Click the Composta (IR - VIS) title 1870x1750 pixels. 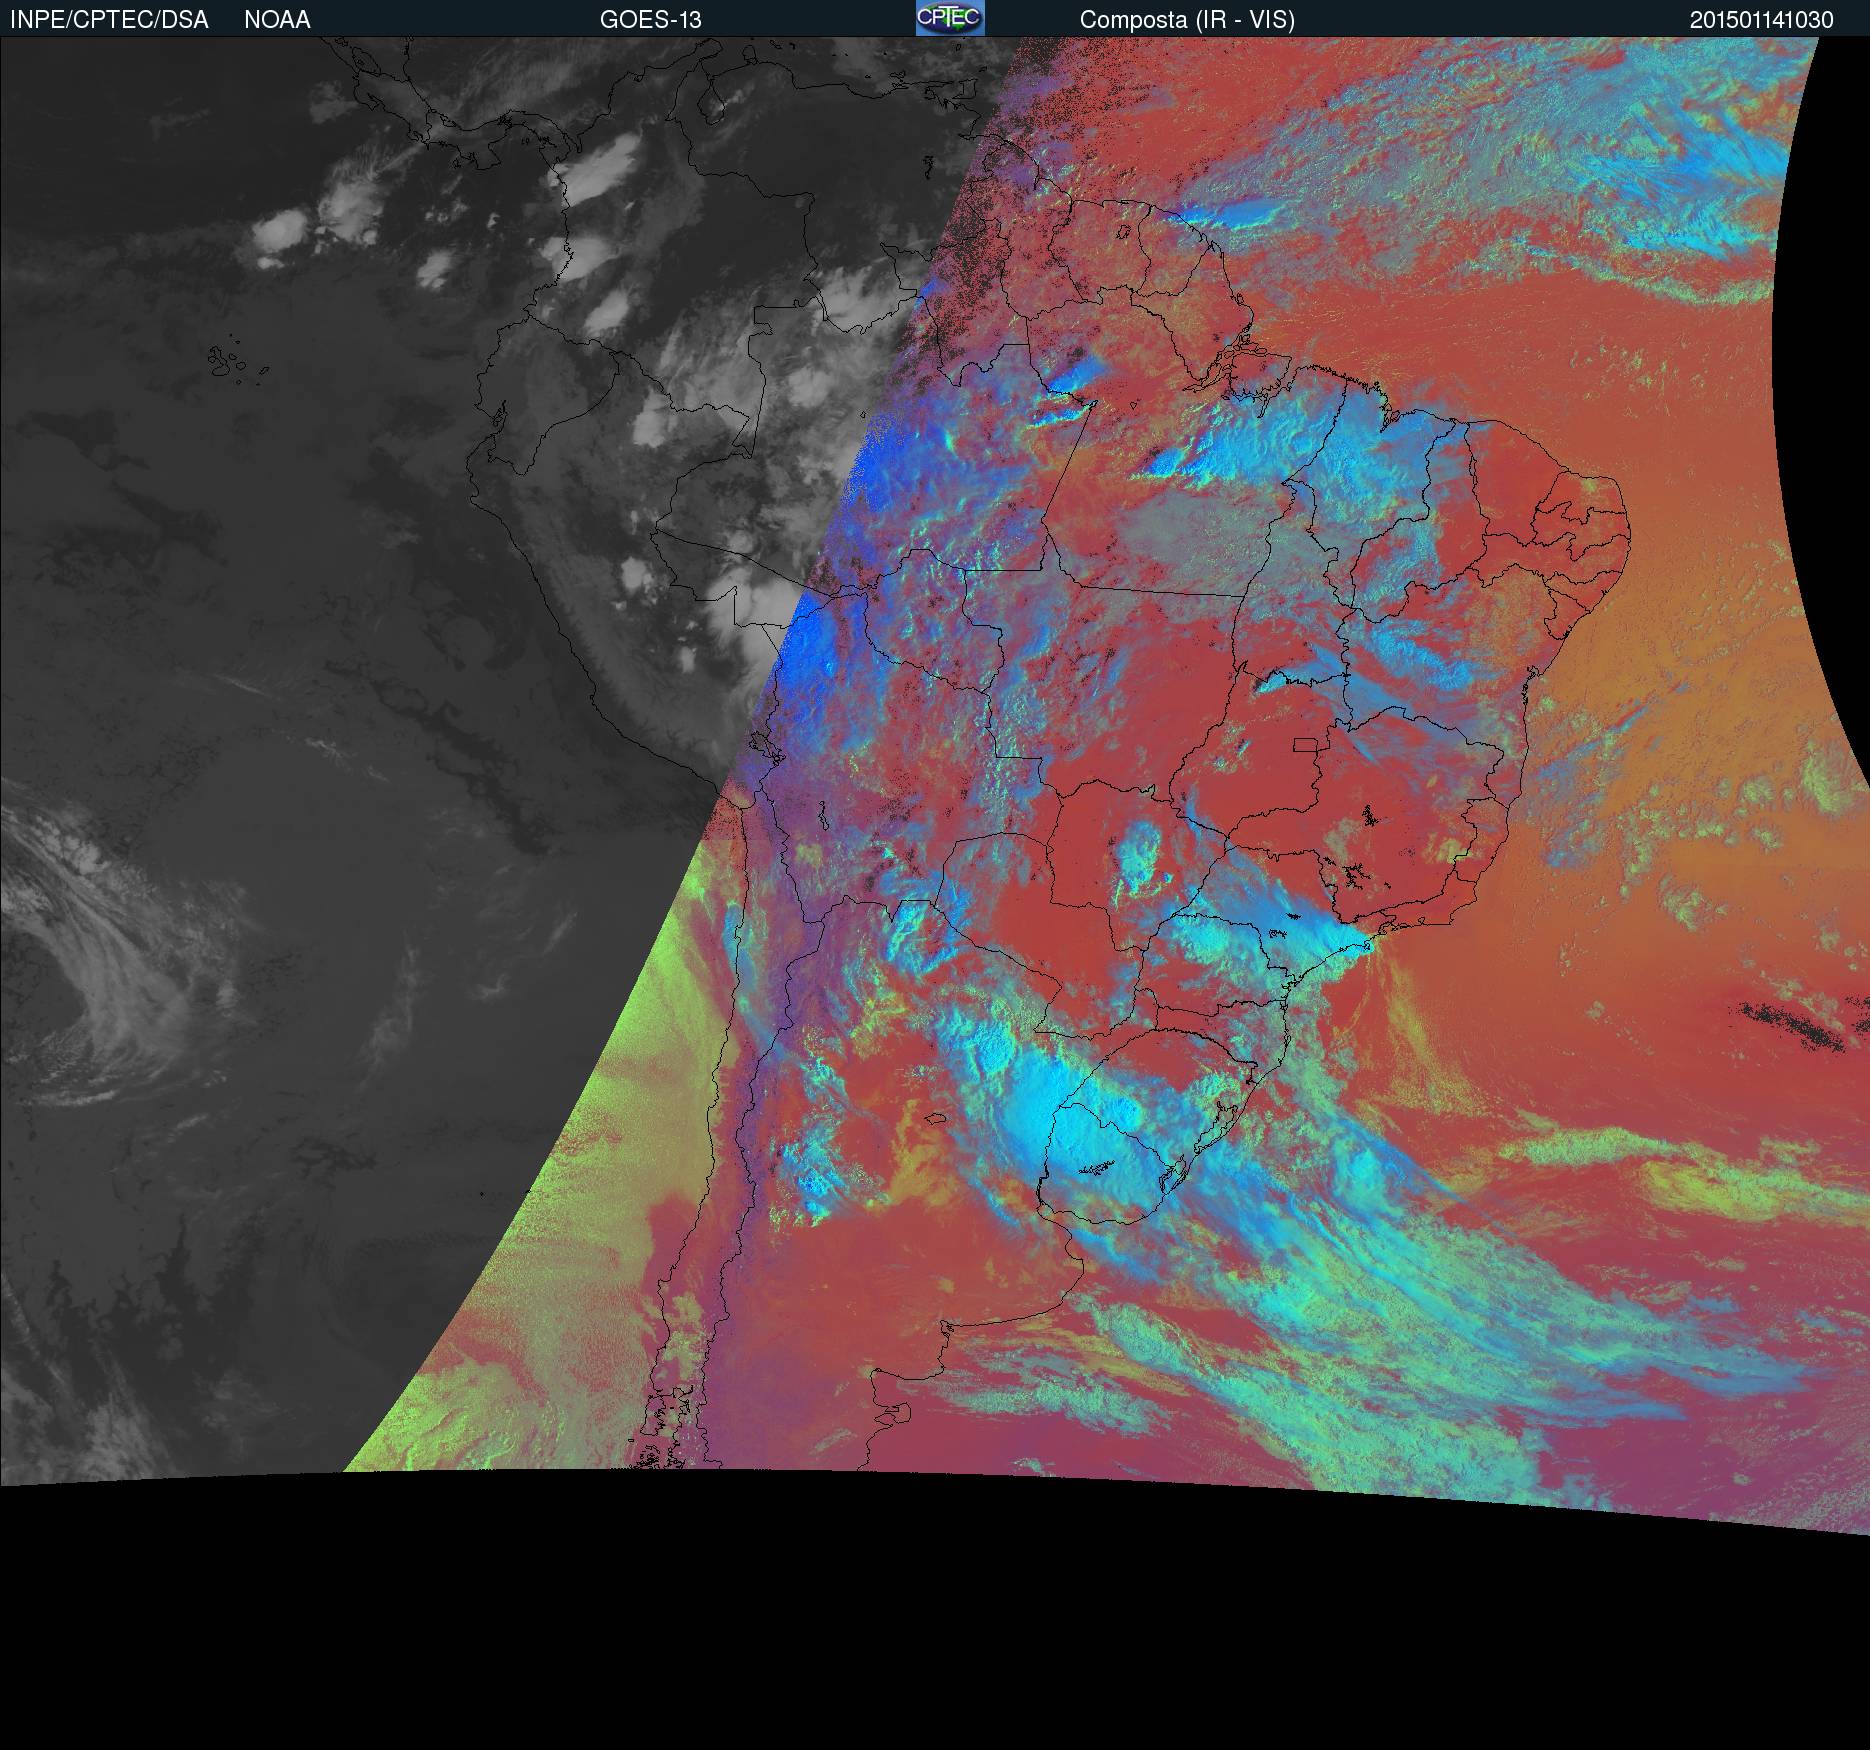pyautogui.click(x=1187, y=20)
